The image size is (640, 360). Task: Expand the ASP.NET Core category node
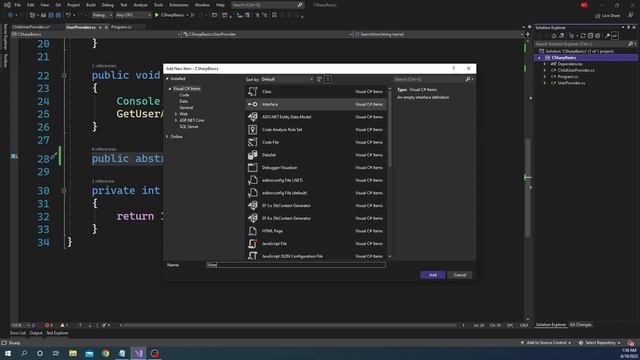[176, 120]
